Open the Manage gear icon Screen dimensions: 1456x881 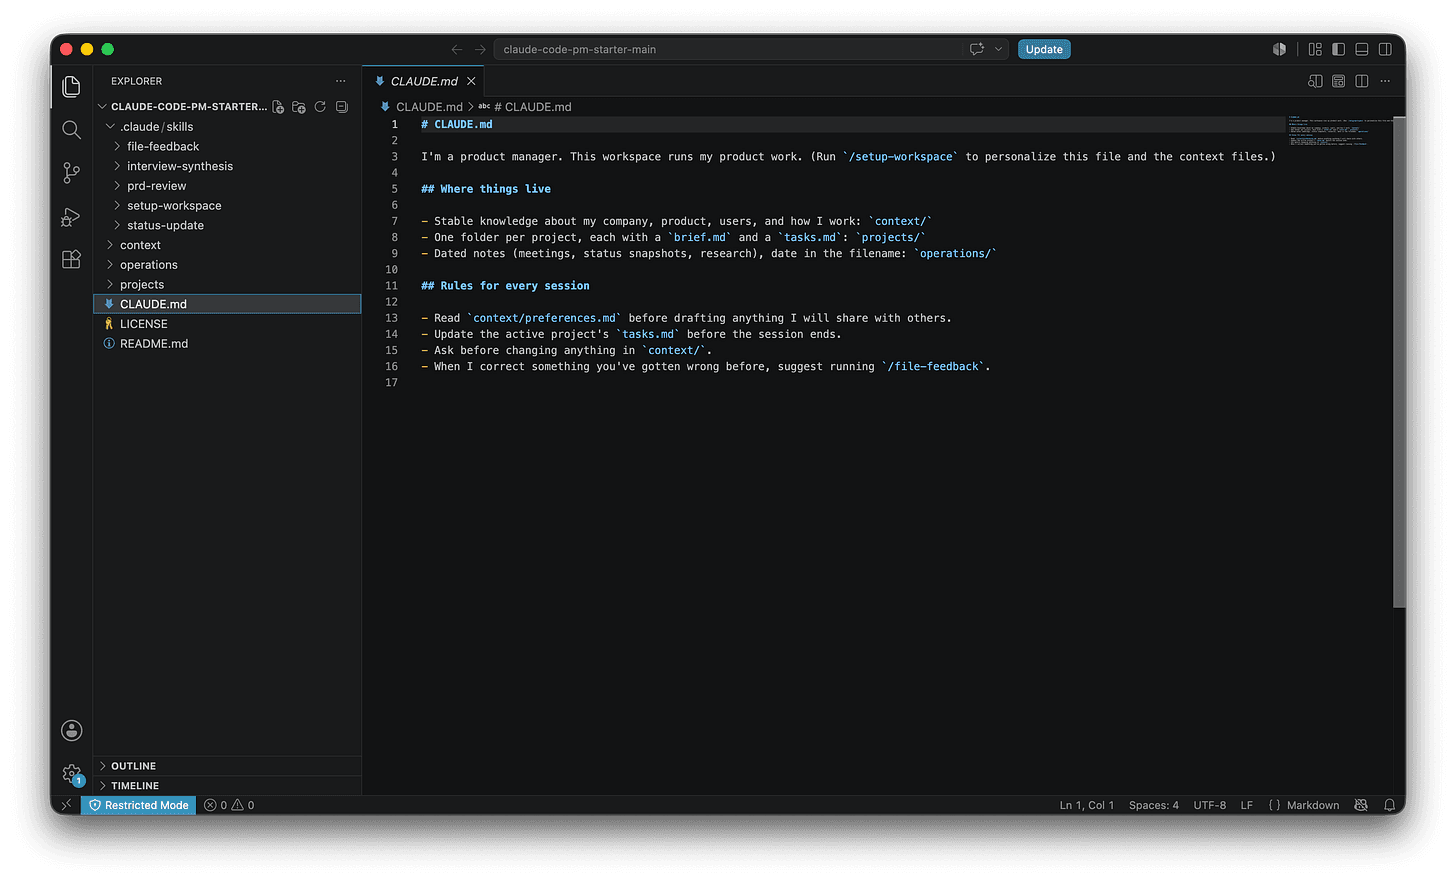point(71,773)
